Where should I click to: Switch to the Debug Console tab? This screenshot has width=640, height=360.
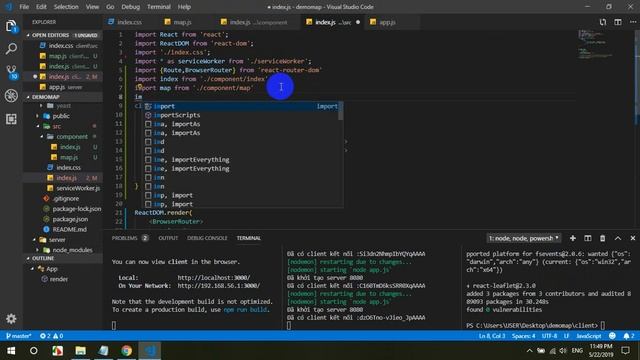point(207,238)
